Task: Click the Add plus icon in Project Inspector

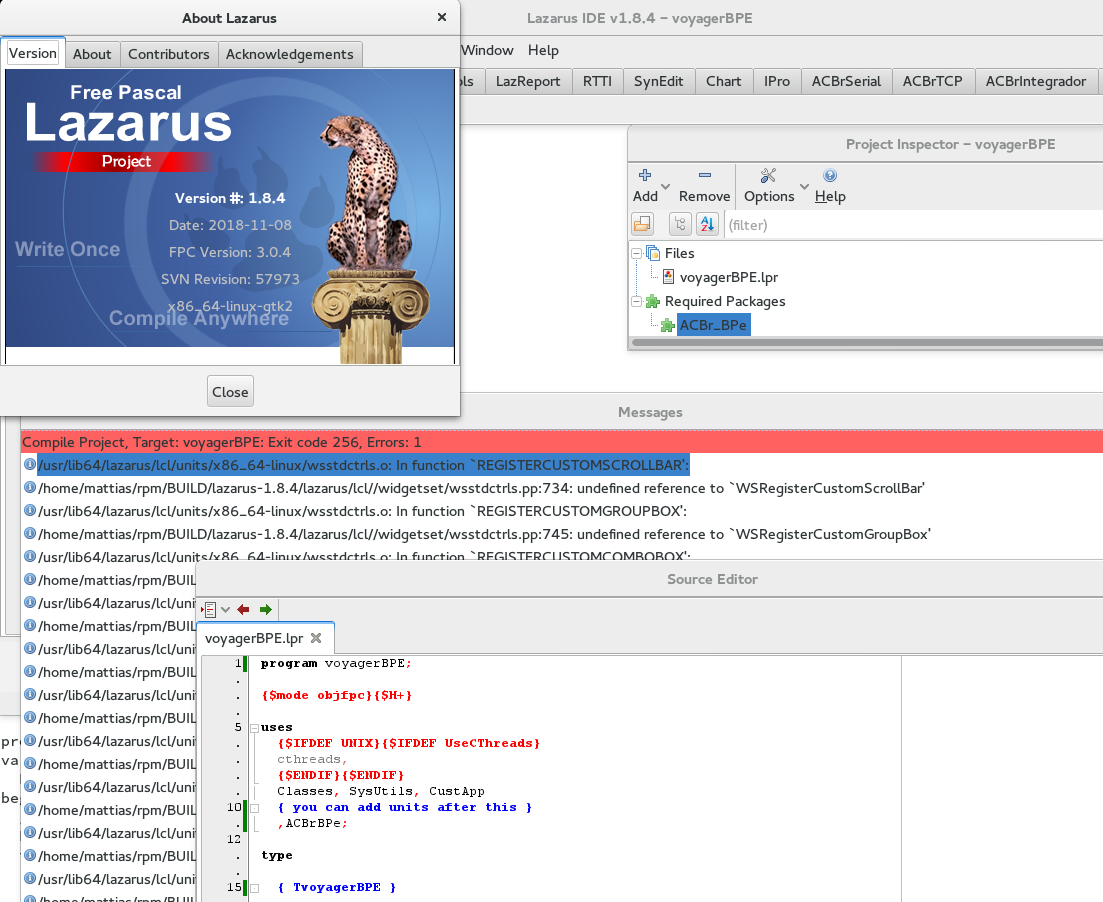Action: (x=644, y=175)
